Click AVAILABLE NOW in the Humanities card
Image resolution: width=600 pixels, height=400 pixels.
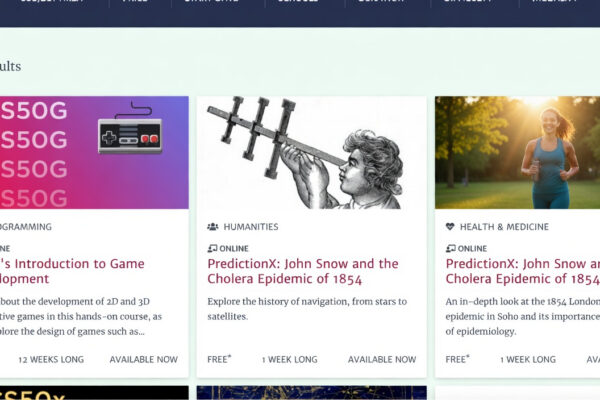click(x=382, y=359)
